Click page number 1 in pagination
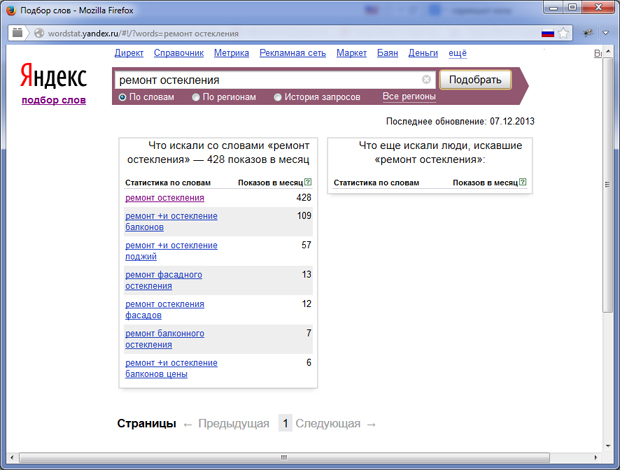620x470 pixels. point(285,423)
